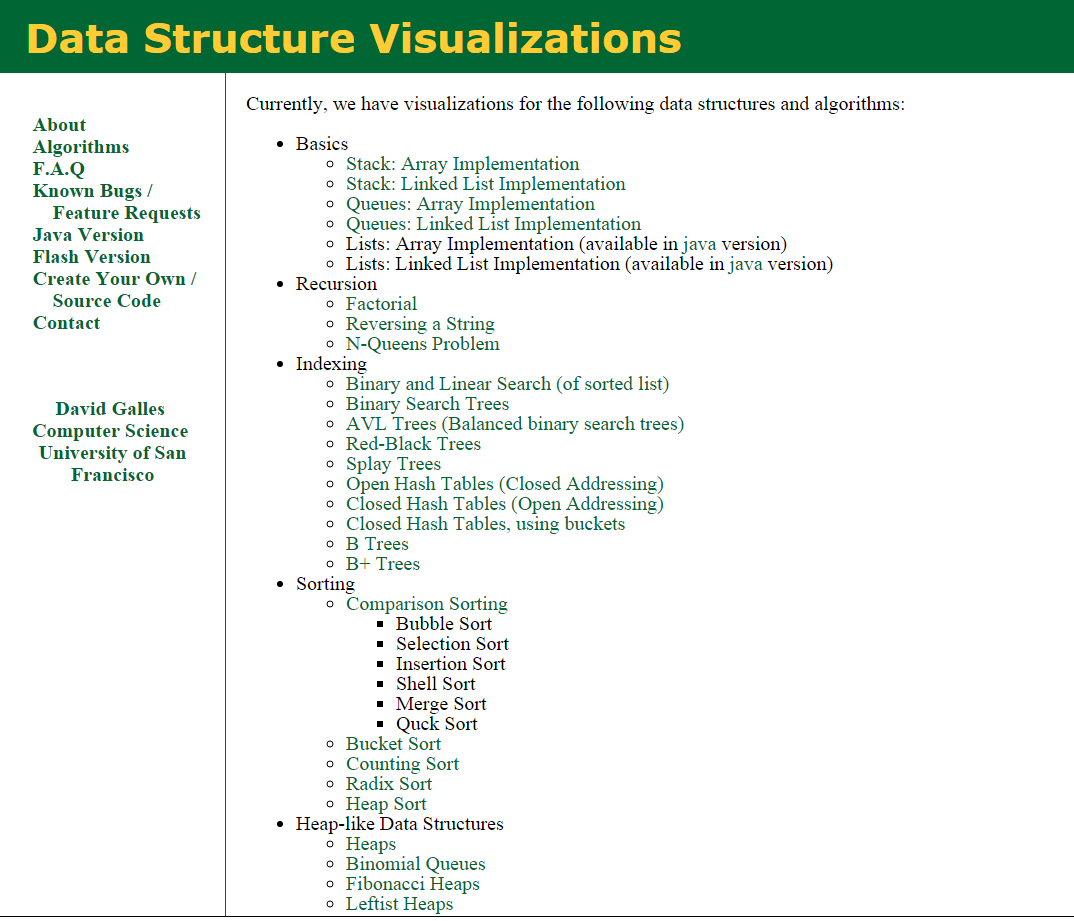Viewport: 1074px width, 921px height.
Task: Switch to the Java Version
Action: 88,234
